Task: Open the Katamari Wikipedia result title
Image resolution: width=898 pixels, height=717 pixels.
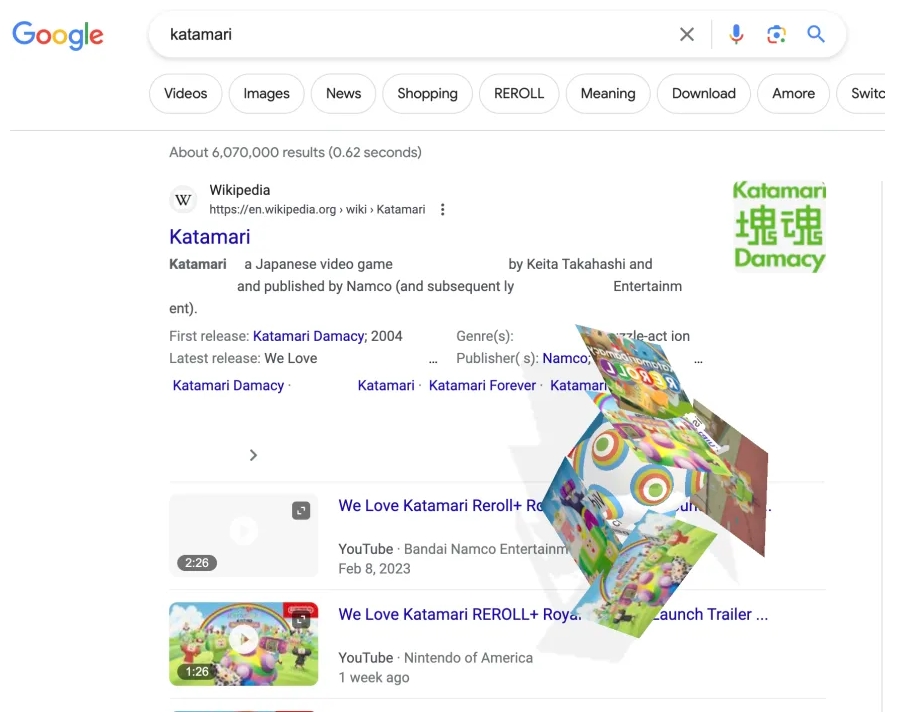Action: pyautogui.click(x=210, y=237)
